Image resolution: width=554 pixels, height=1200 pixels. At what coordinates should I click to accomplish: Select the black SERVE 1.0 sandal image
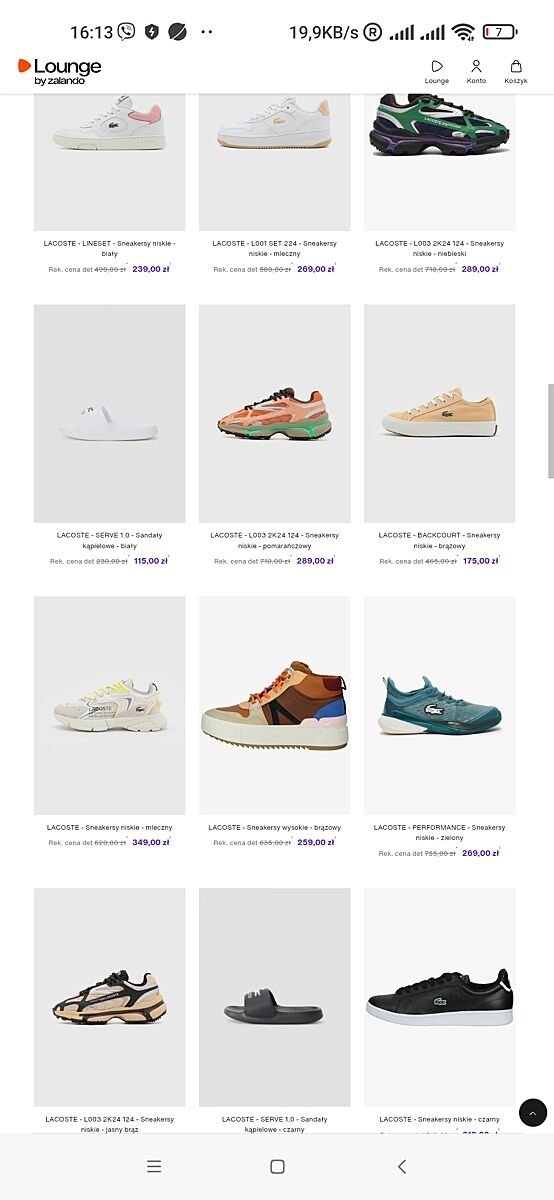tap(275, 997)
